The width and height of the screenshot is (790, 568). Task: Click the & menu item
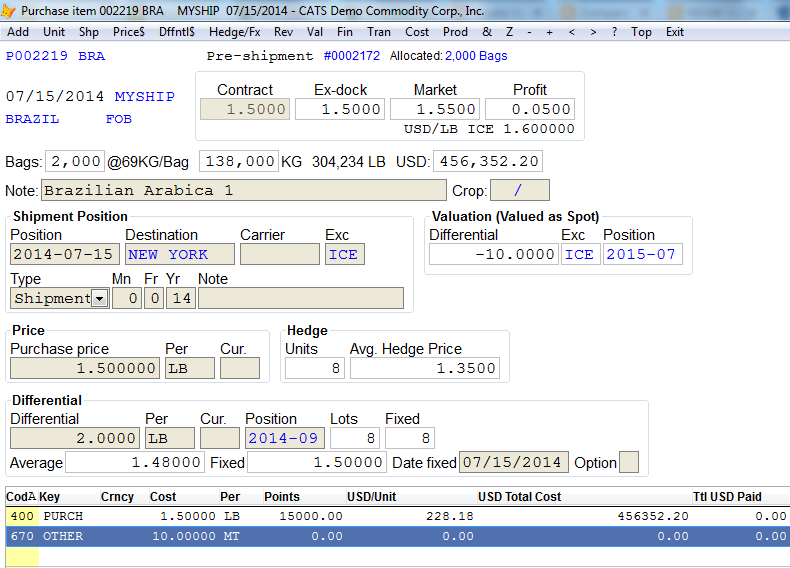point(487,32)
